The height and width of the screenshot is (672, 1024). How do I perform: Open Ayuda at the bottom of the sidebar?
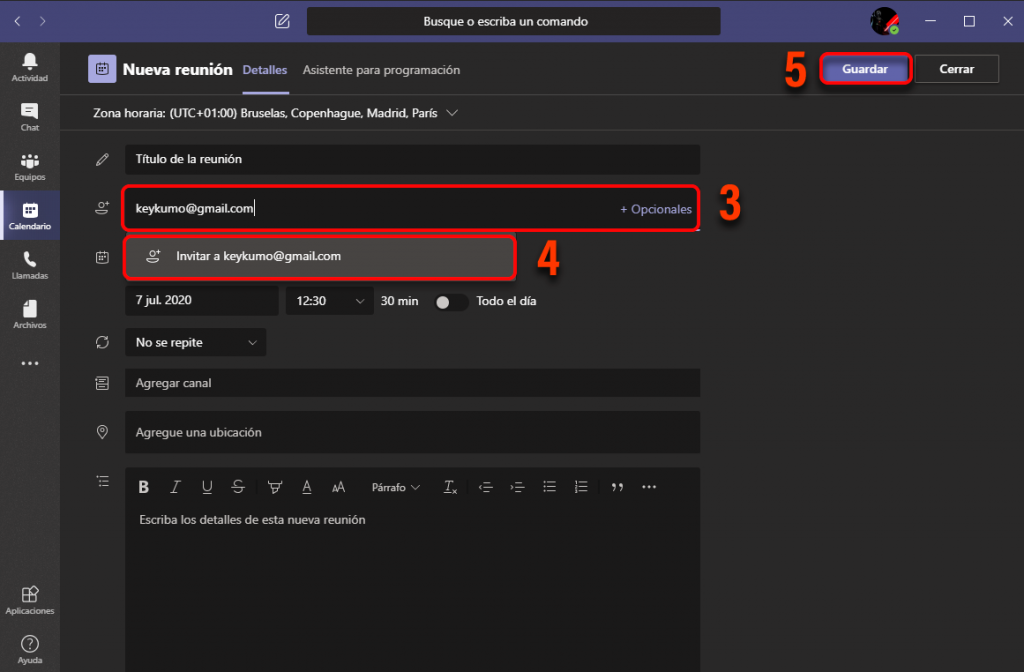tap(30, 648)
